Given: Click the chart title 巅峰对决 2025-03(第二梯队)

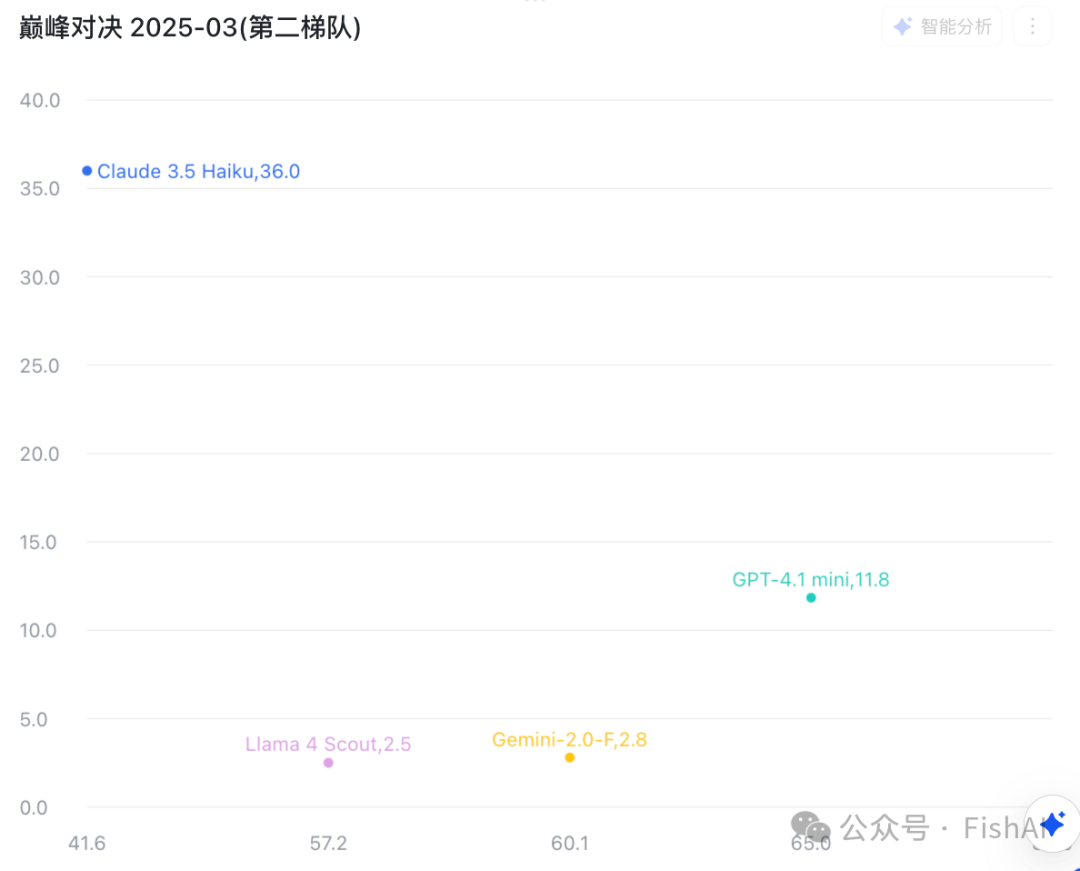Looking at the screenshot, I should pyautogui.click(x=187, y=27).
